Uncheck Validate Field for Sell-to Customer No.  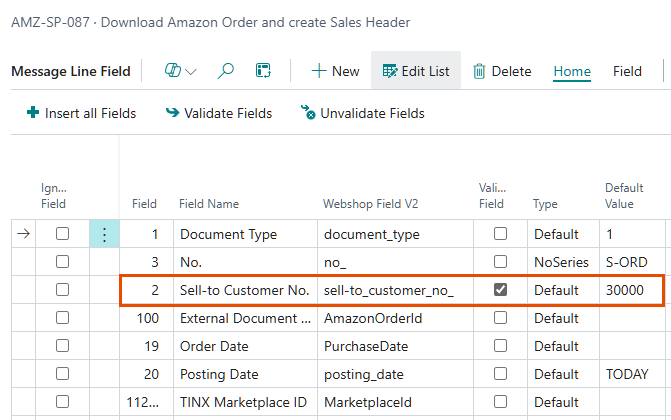pyautogui.click(x=500, y=290)
